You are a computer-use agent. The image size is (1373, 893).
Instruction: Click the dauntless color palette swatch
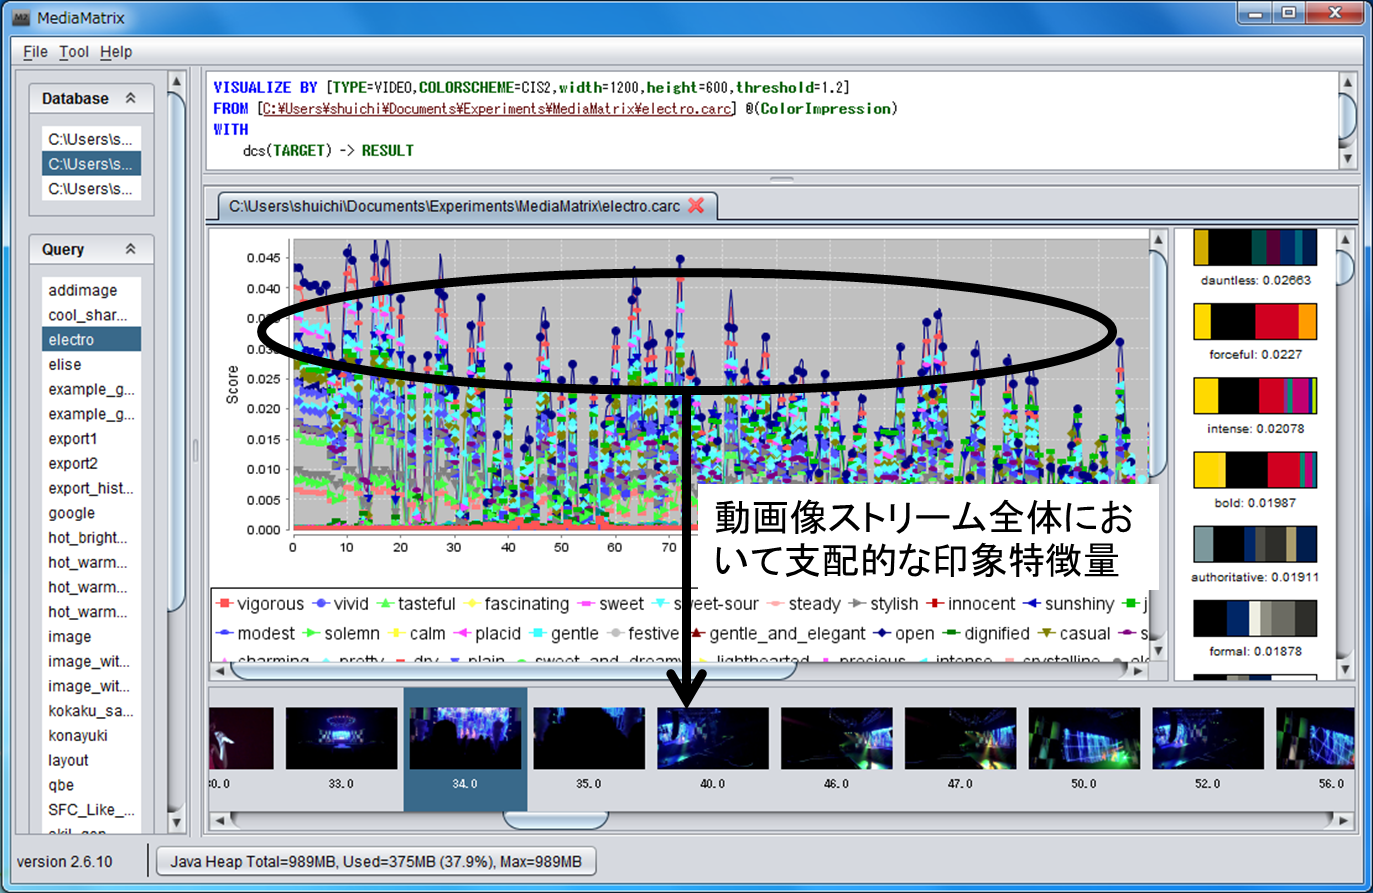click(1255, 248)
